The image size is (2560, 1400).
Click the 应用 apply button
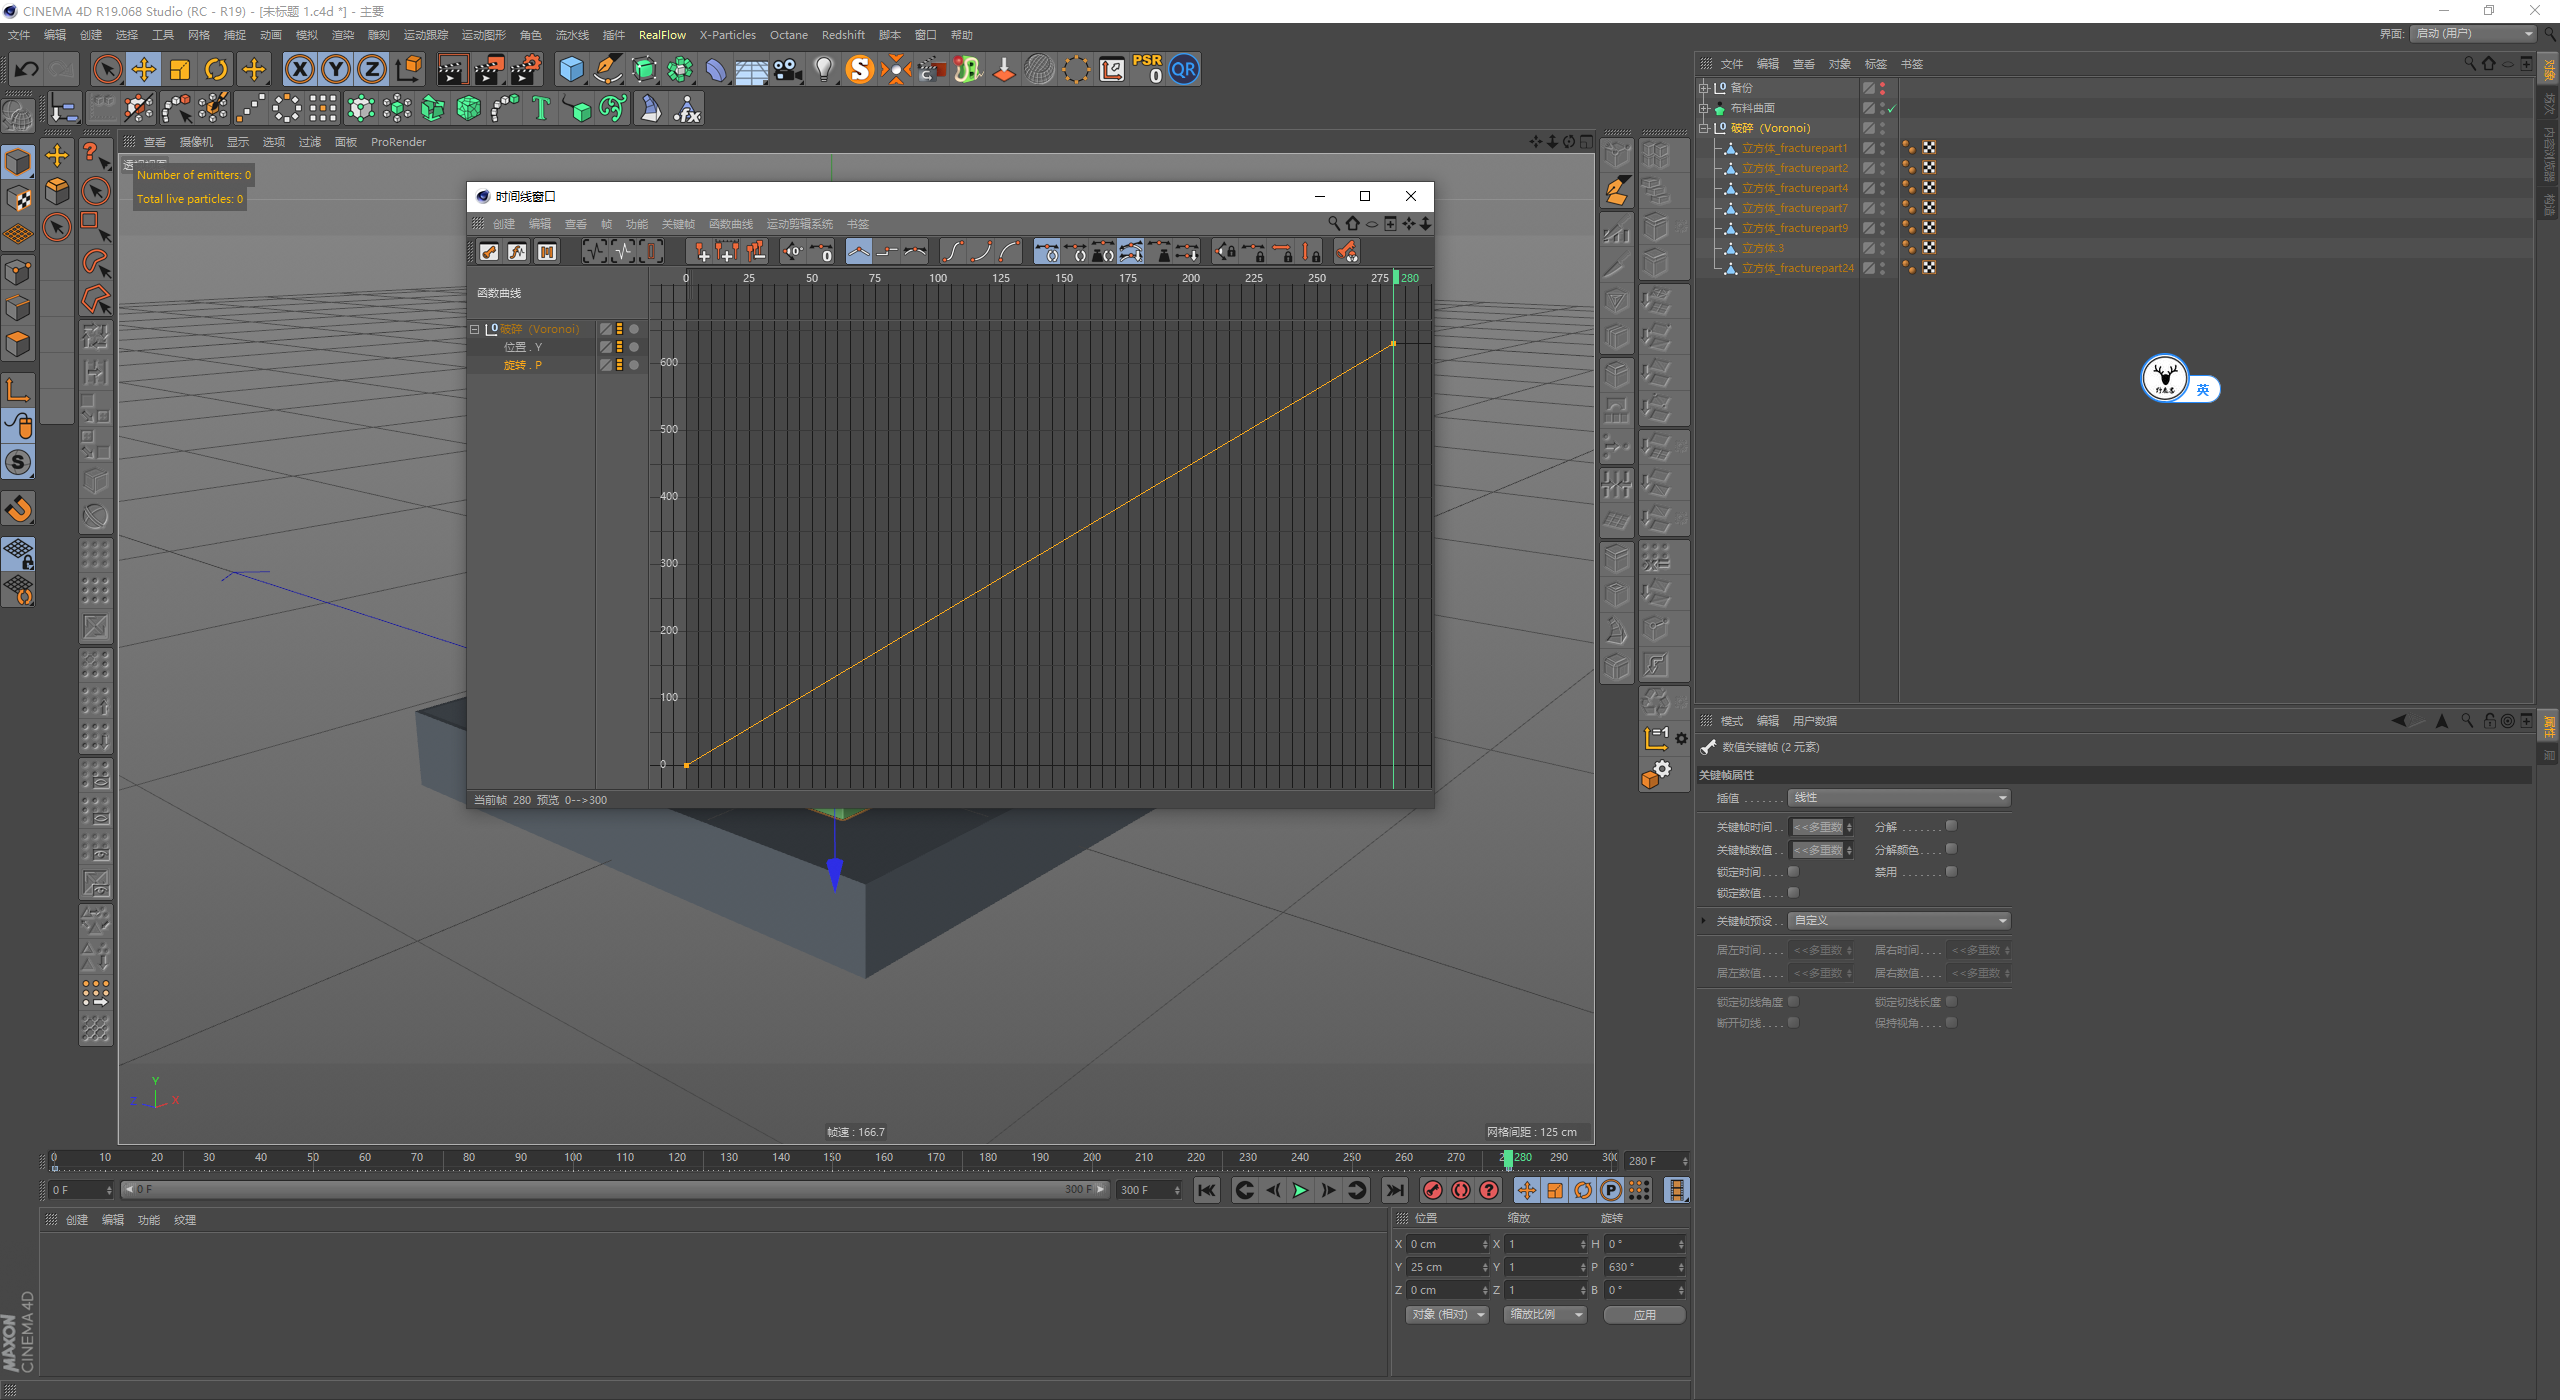(1644, 1315)
